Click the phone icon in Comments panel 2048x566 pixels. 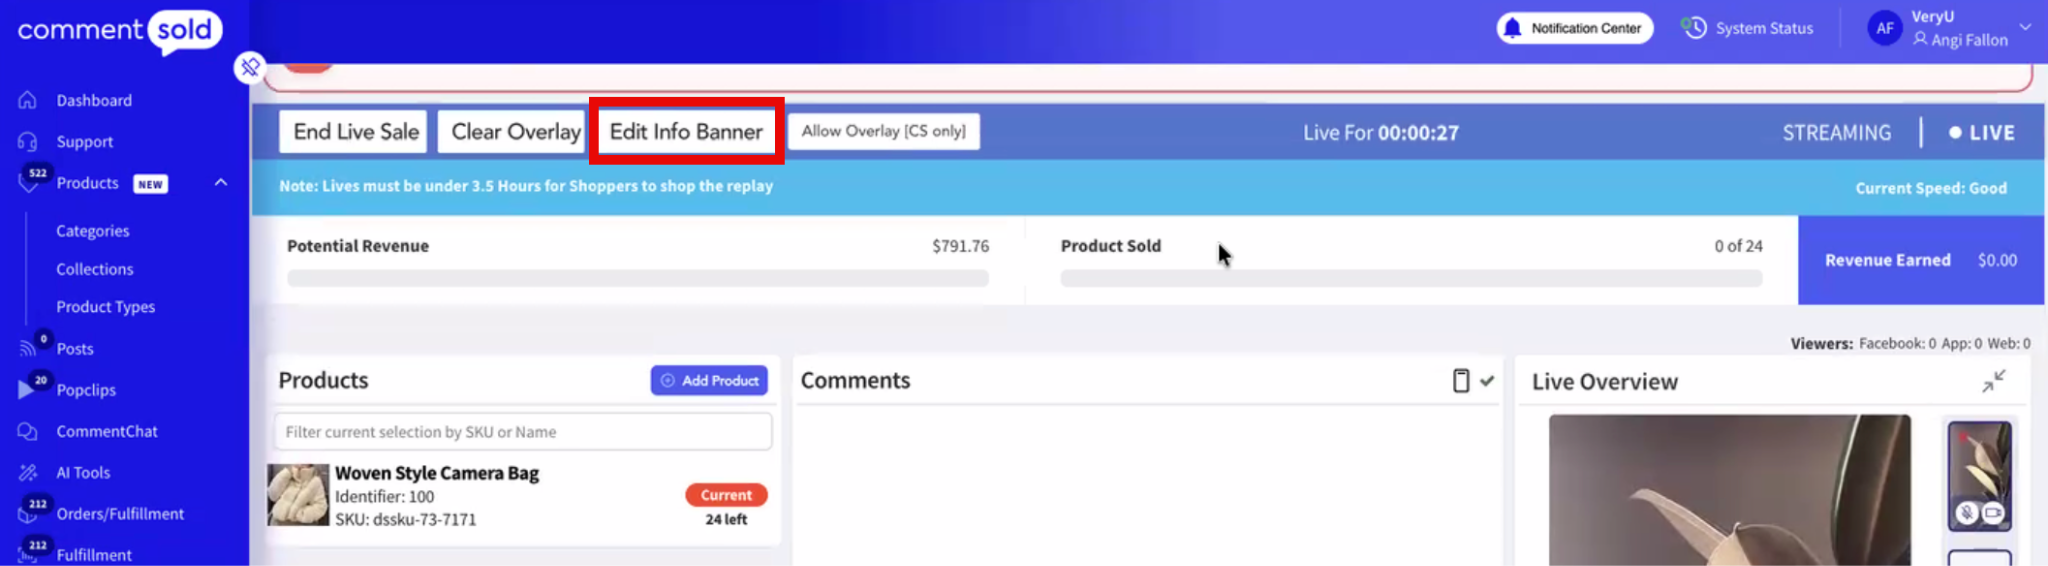pyautogui.click(x=1461, y=381)
